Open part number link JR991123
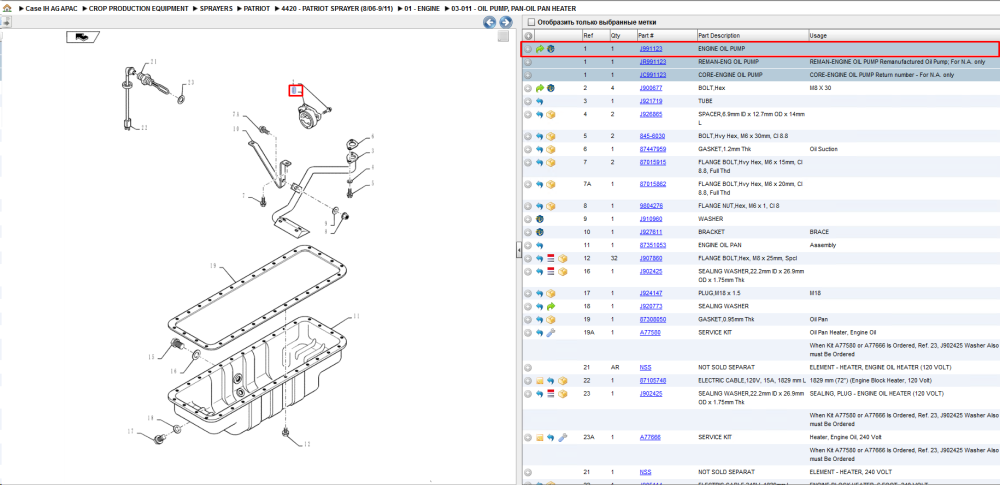 (653, 62)
